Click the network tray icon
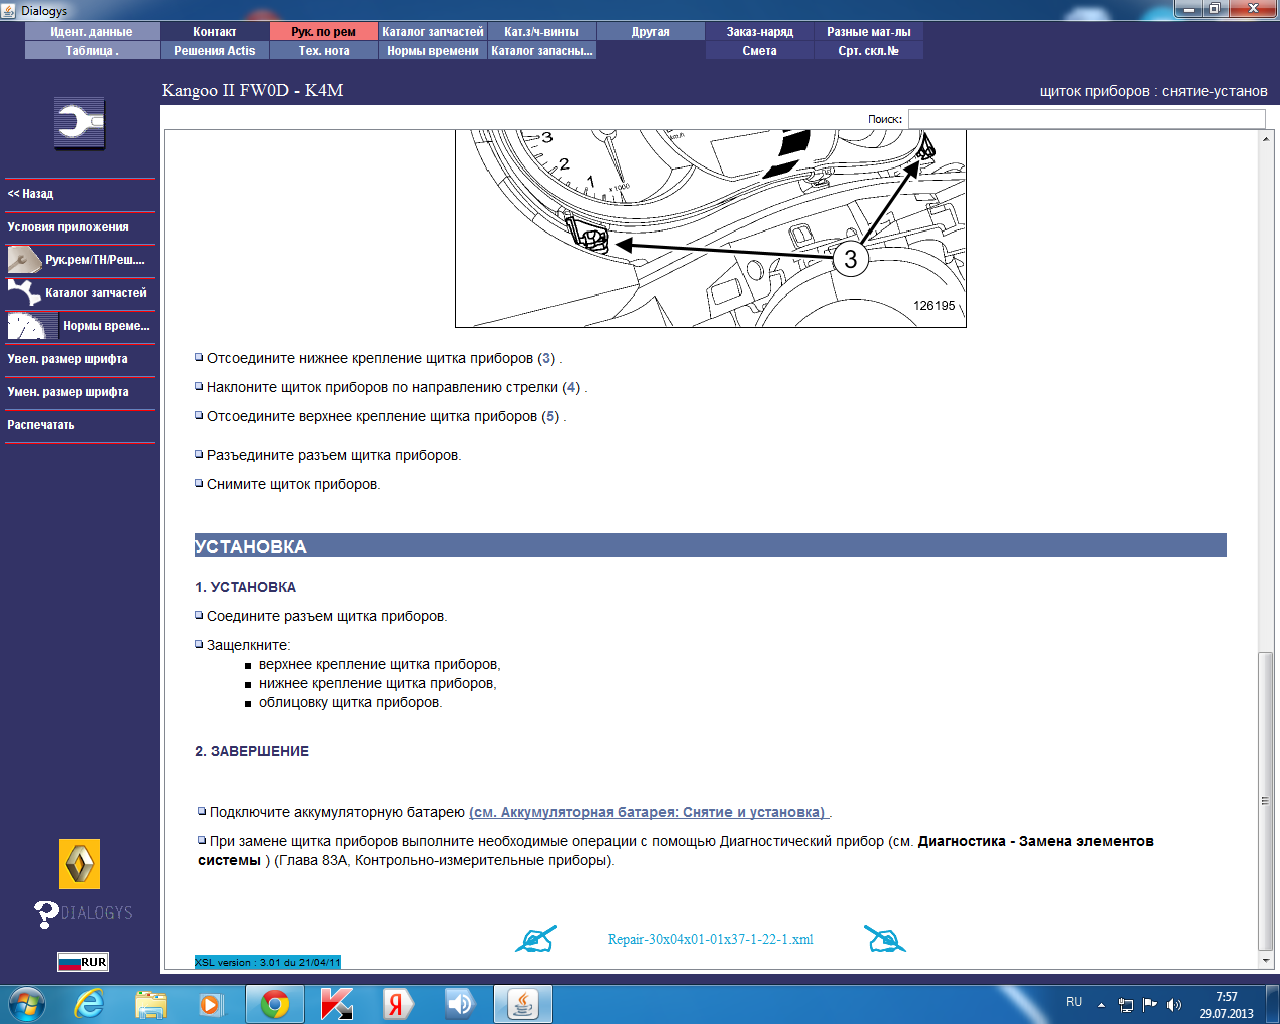This screenshot has width=1280, height=1024. click(x=1126, y=1005)
